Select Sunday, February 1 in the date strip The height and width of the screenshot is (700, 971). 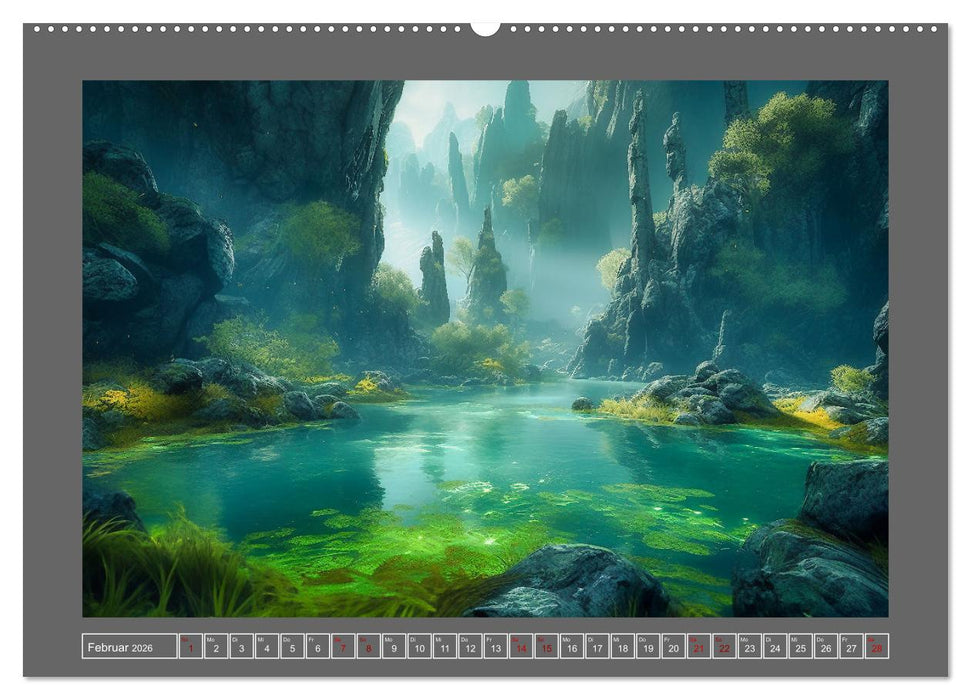(x=190, y=647)
